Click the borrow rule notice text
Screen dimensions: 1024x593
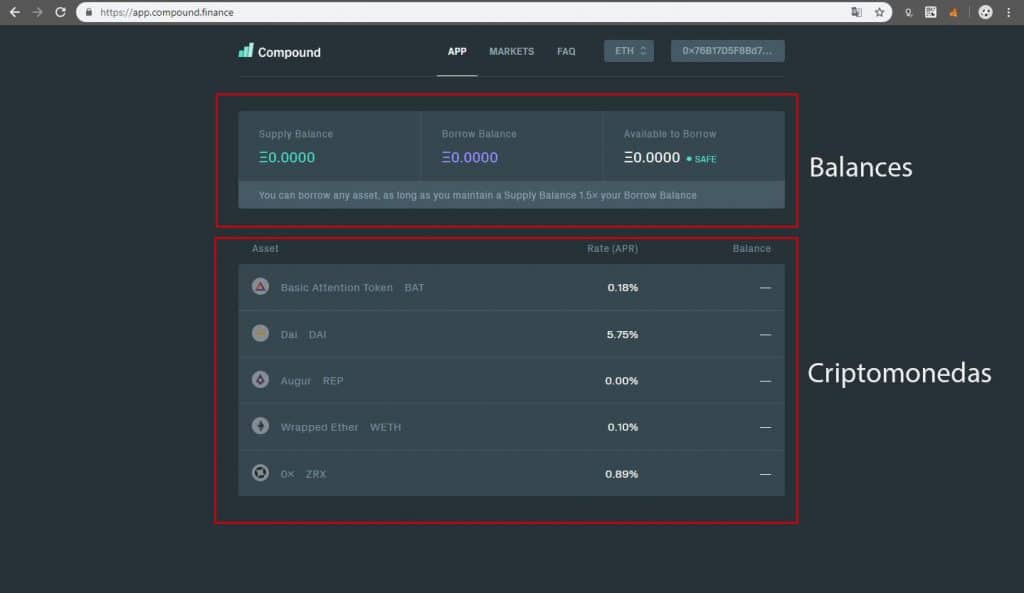(477, 195)
